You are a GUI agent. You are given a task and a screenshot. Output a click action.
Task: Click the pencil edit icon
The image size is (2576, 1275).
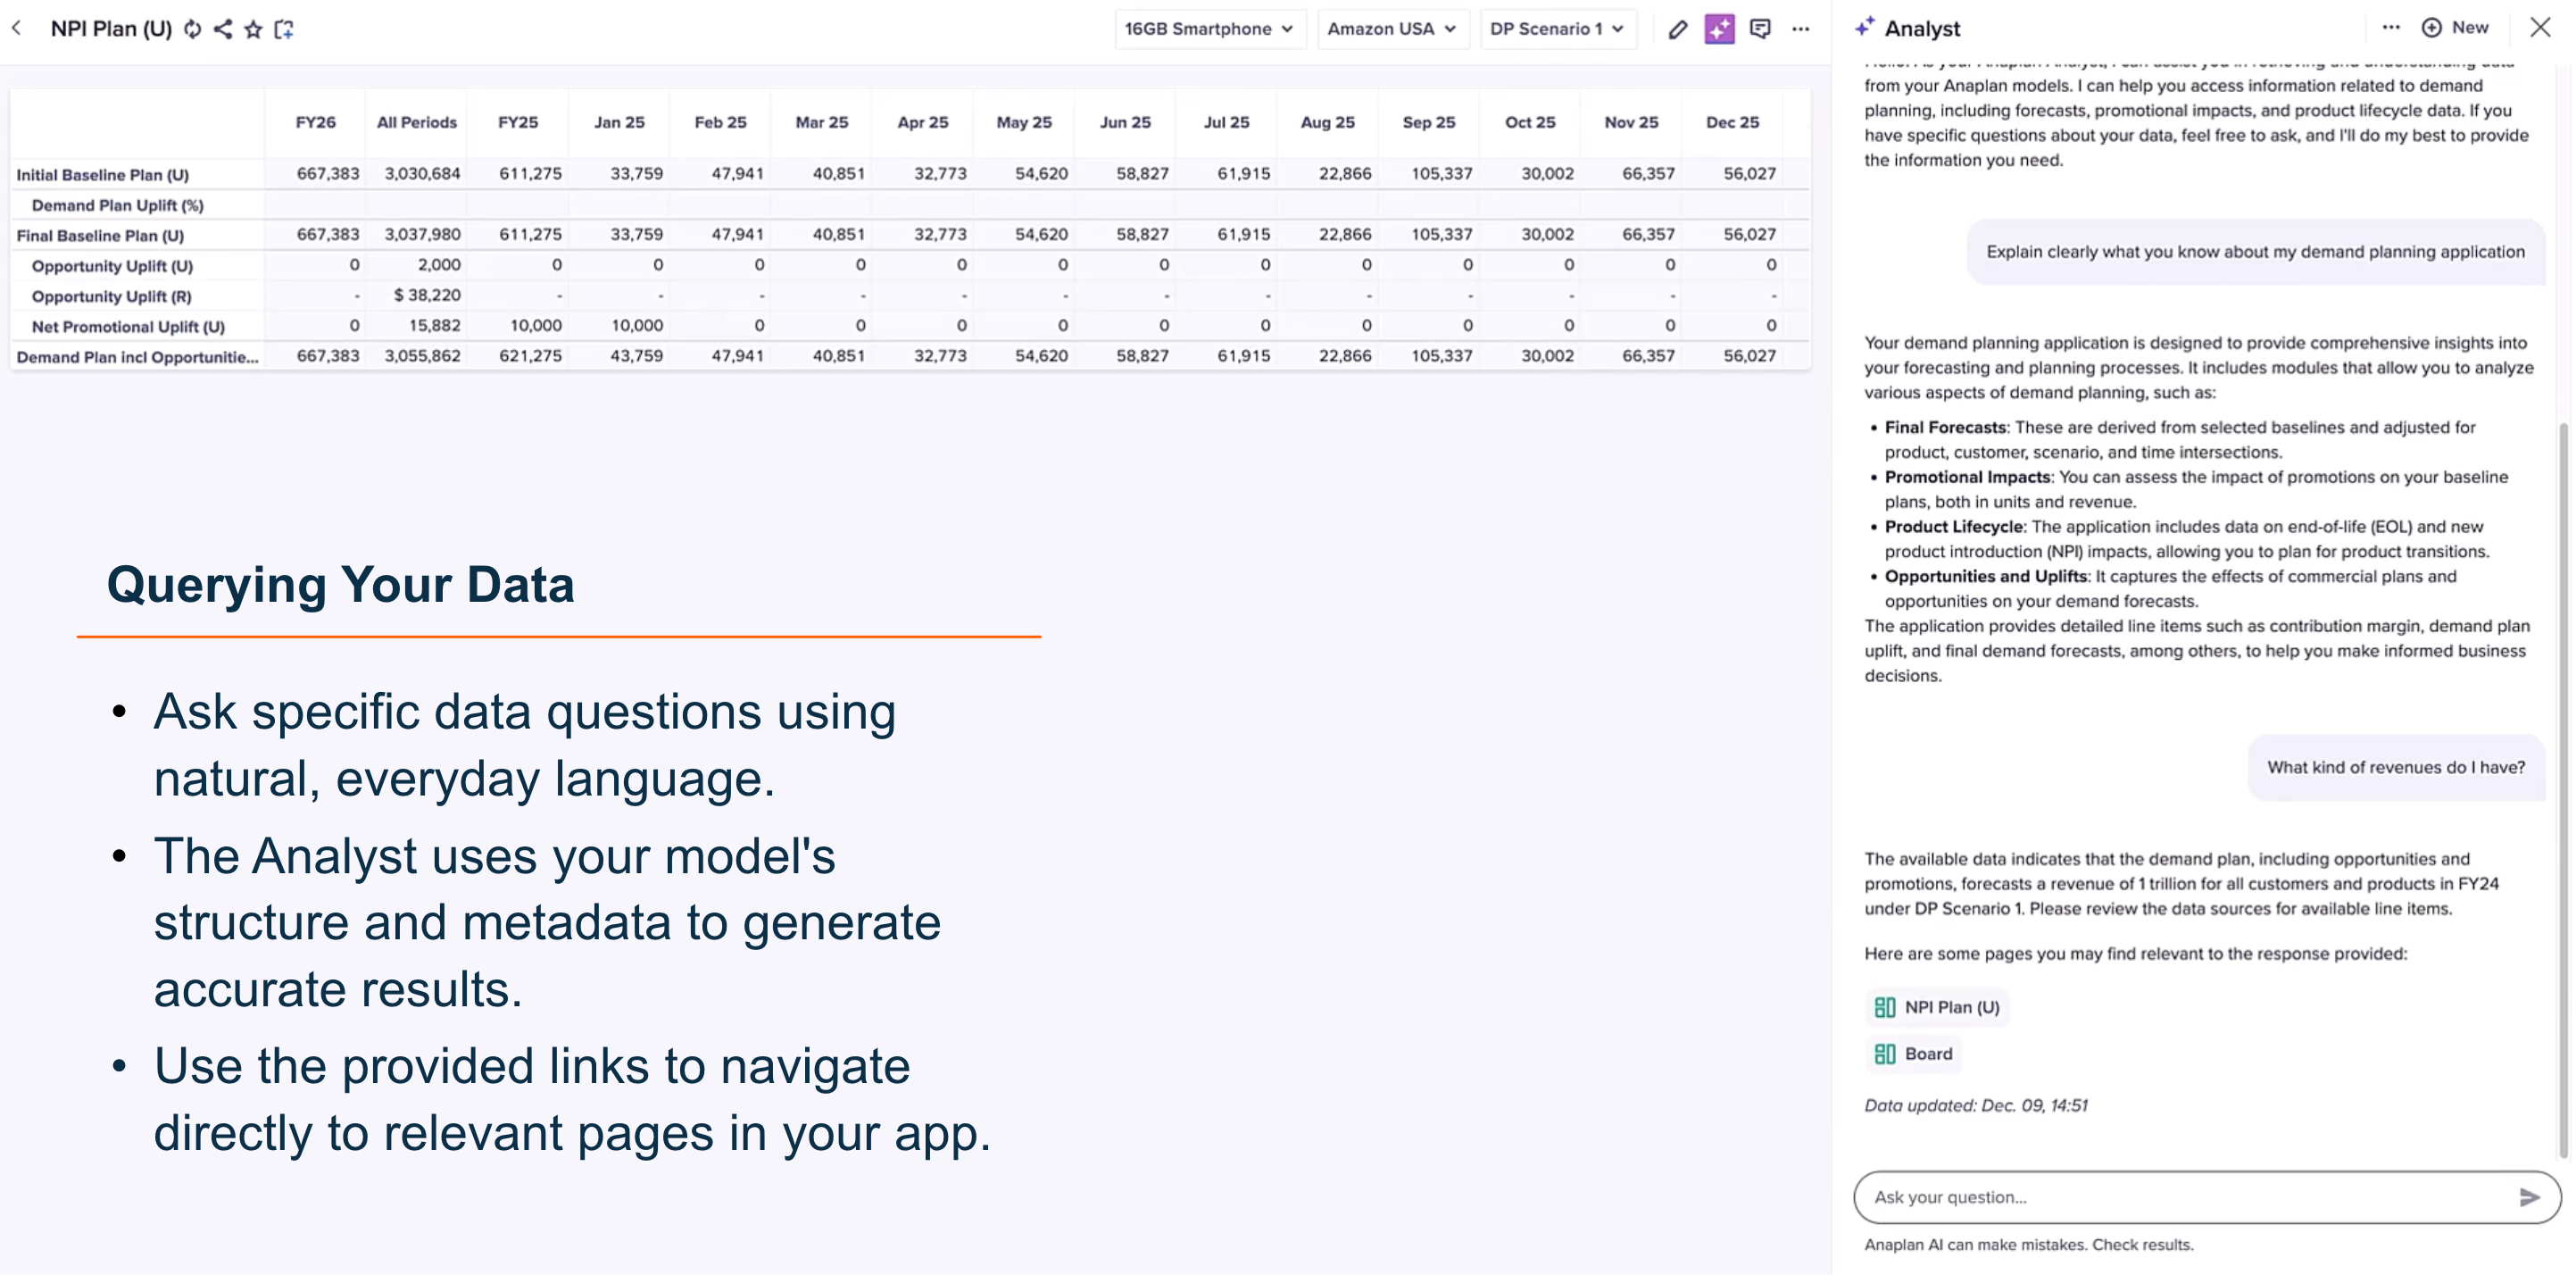(x=1677, y=29)
